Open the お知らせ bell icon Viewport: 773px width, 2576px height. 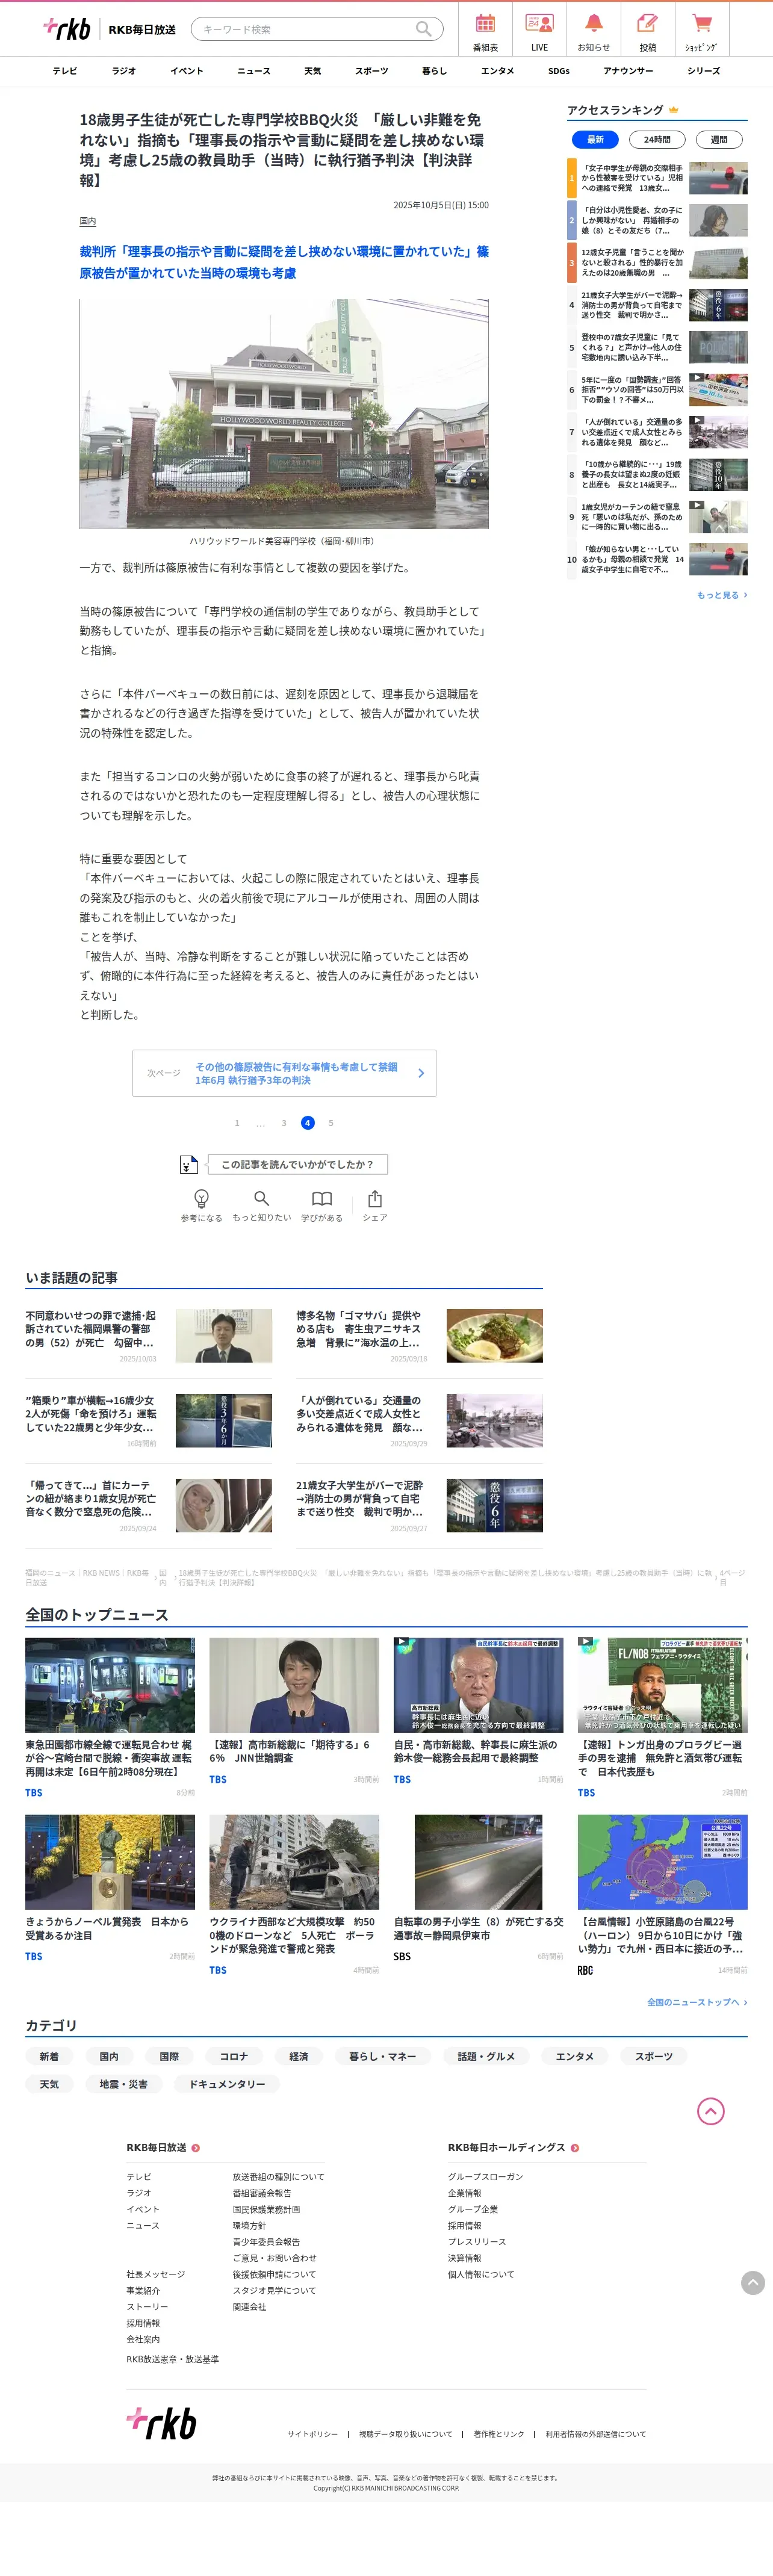point(593,23)
